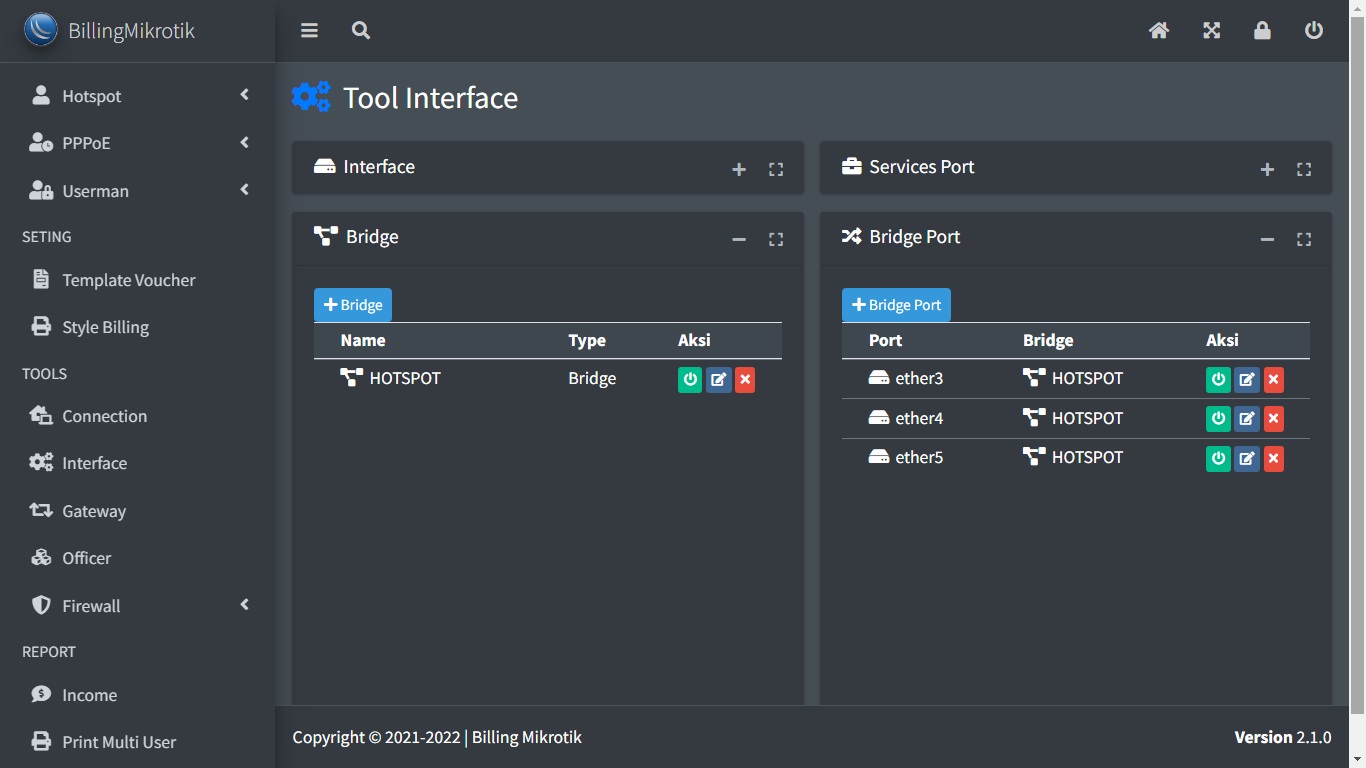
Task: Disable the ether3 bridge port
Action: 1218,380
